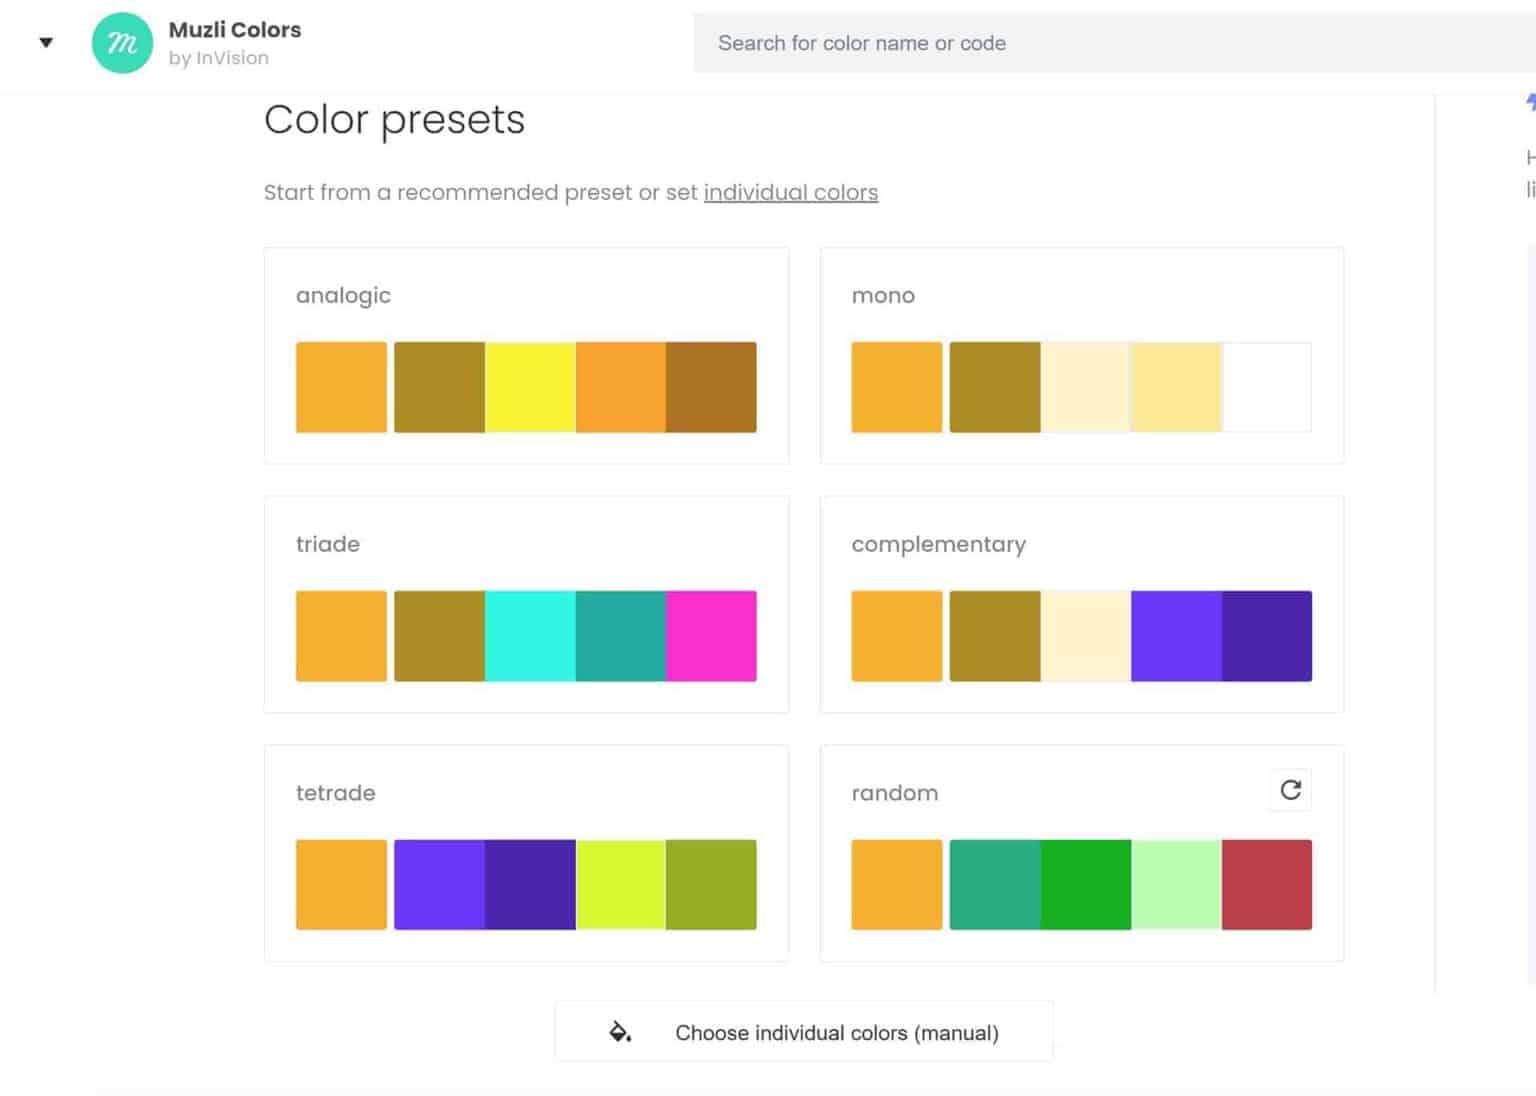
Task: Click the Muzli Colors logo icon
Action: [x=121, y=43]
